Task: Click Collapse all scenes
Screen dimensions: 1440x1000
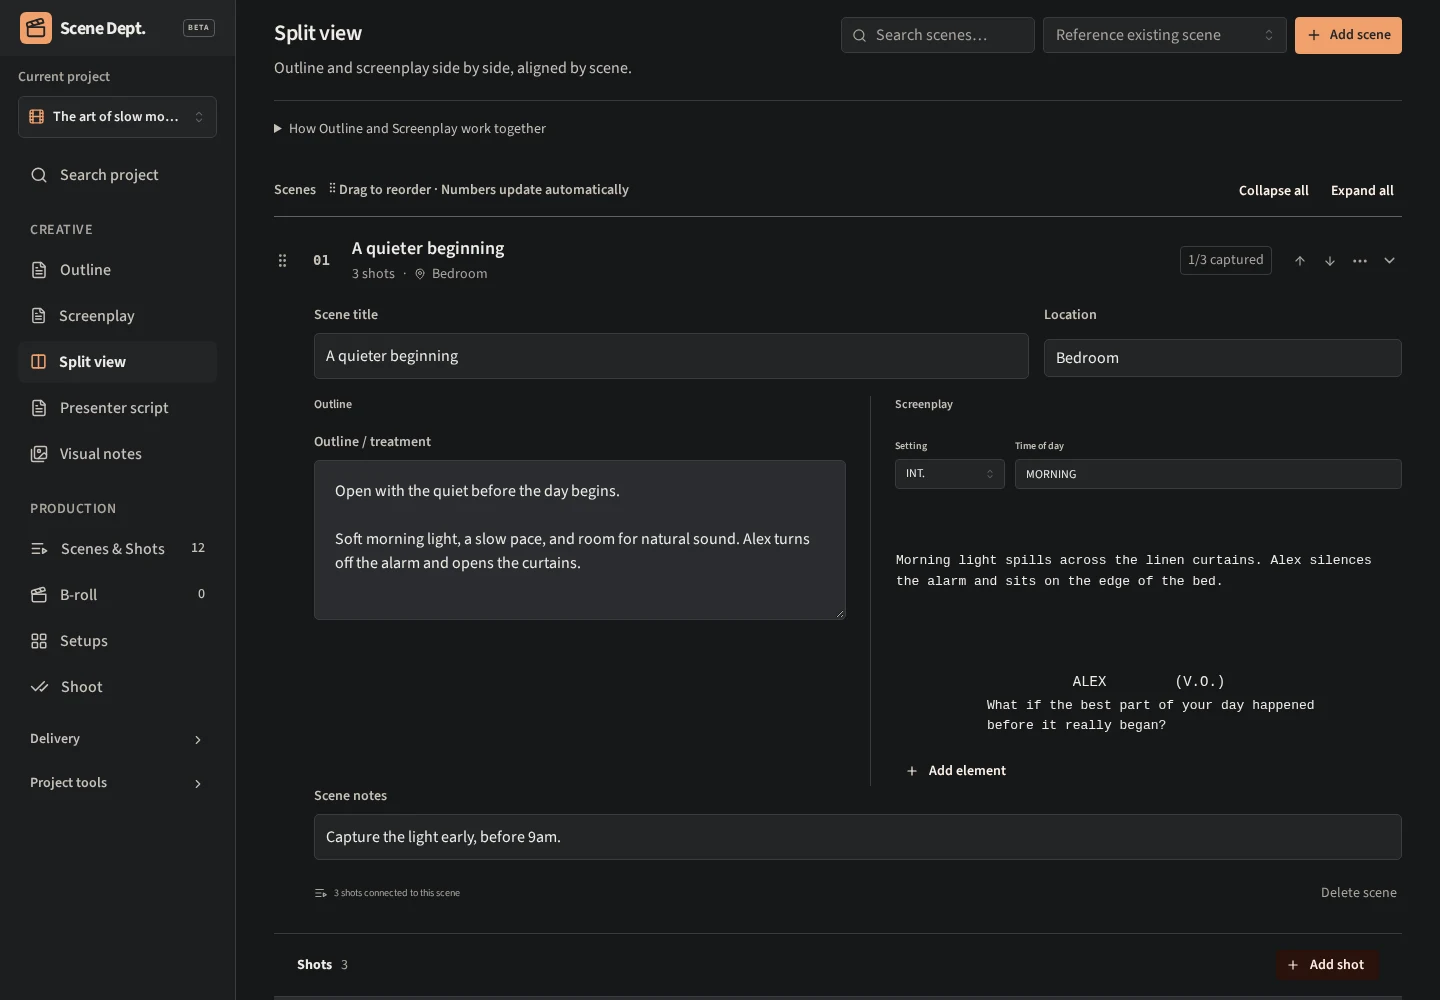Action: (1273, 190)
